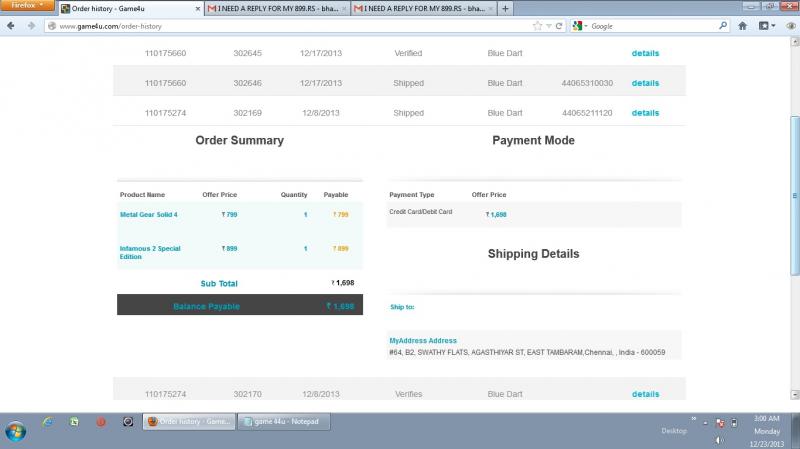This screenshot has width=800, height=449.
Task: Click the site identity globe icon
Action: pos(52,26)
